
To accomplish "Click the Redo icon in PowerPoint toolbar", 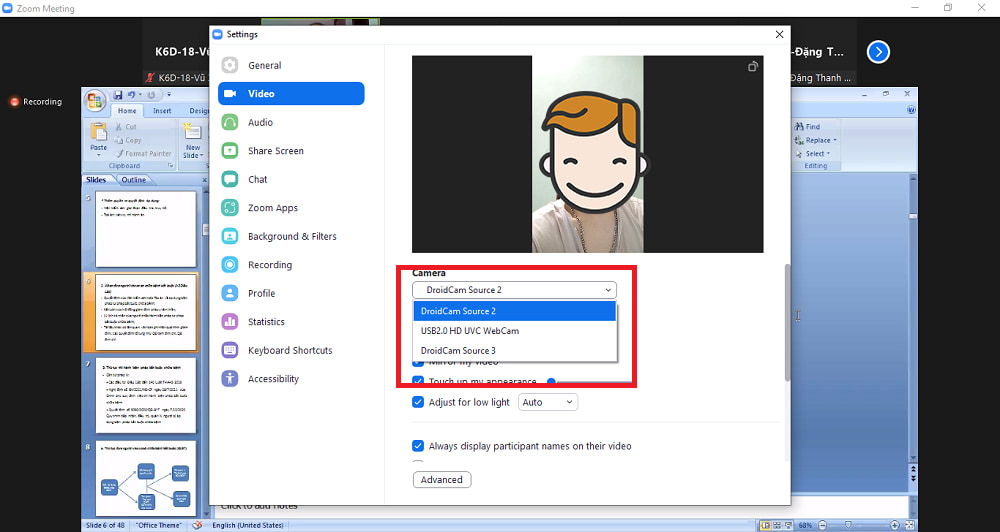I will (x=151, y=95).
